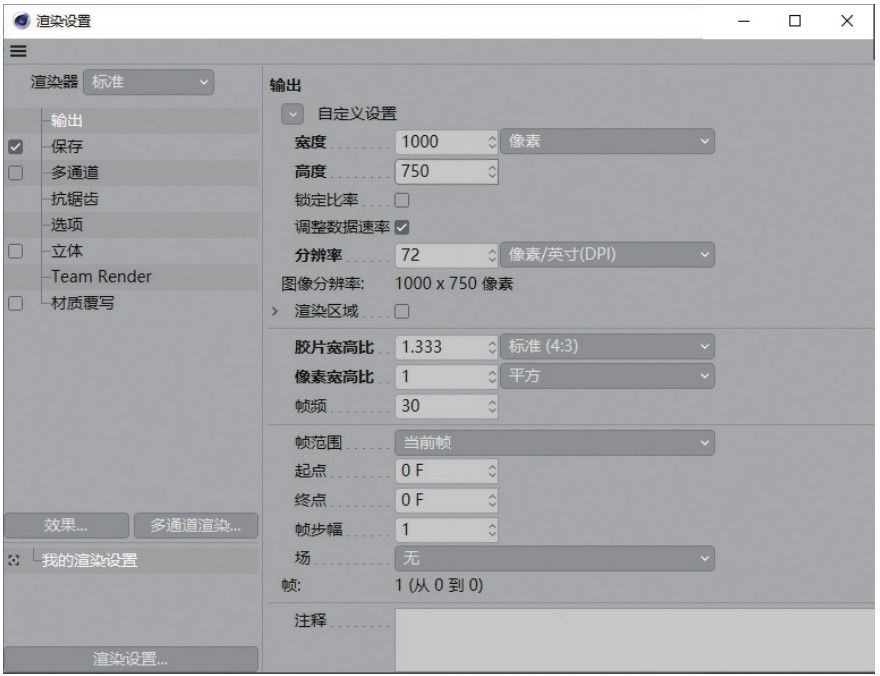Enable the 材质覆写 checkbox
Screen dimensions: 880x676
pos(16,303)
